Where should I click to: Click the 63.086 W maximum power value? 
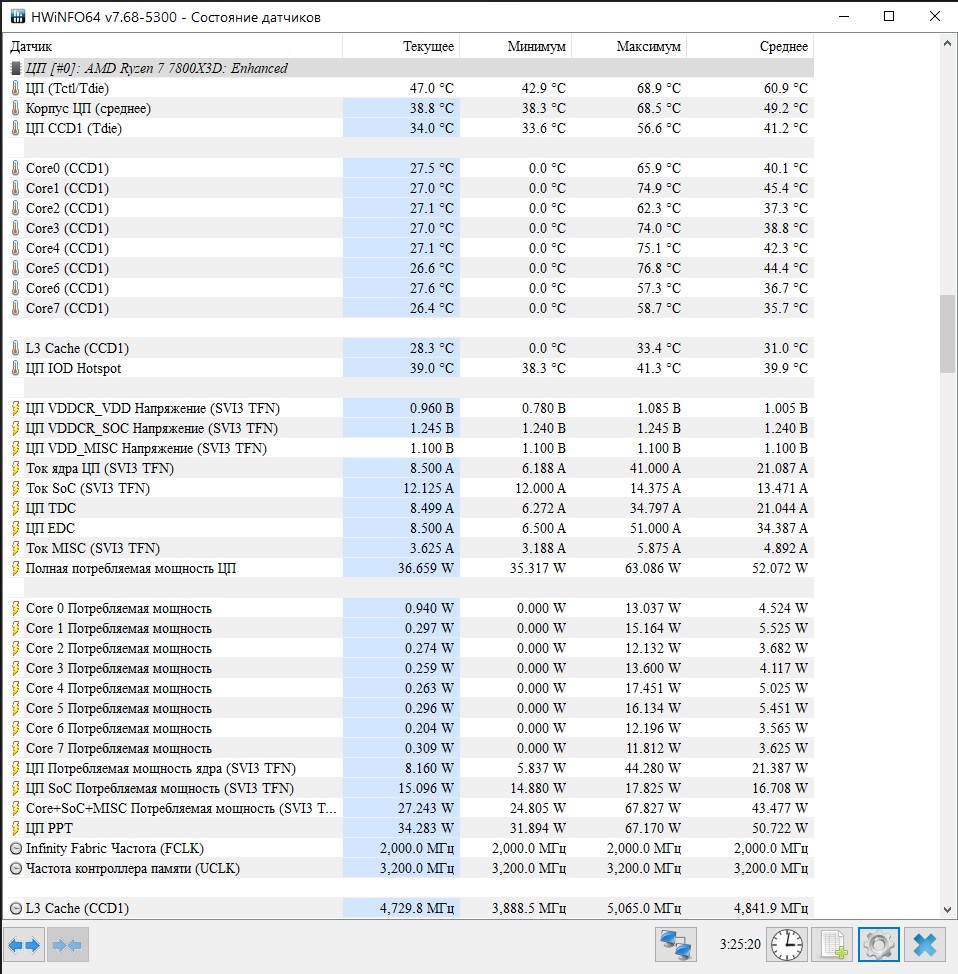coord(654,568)
